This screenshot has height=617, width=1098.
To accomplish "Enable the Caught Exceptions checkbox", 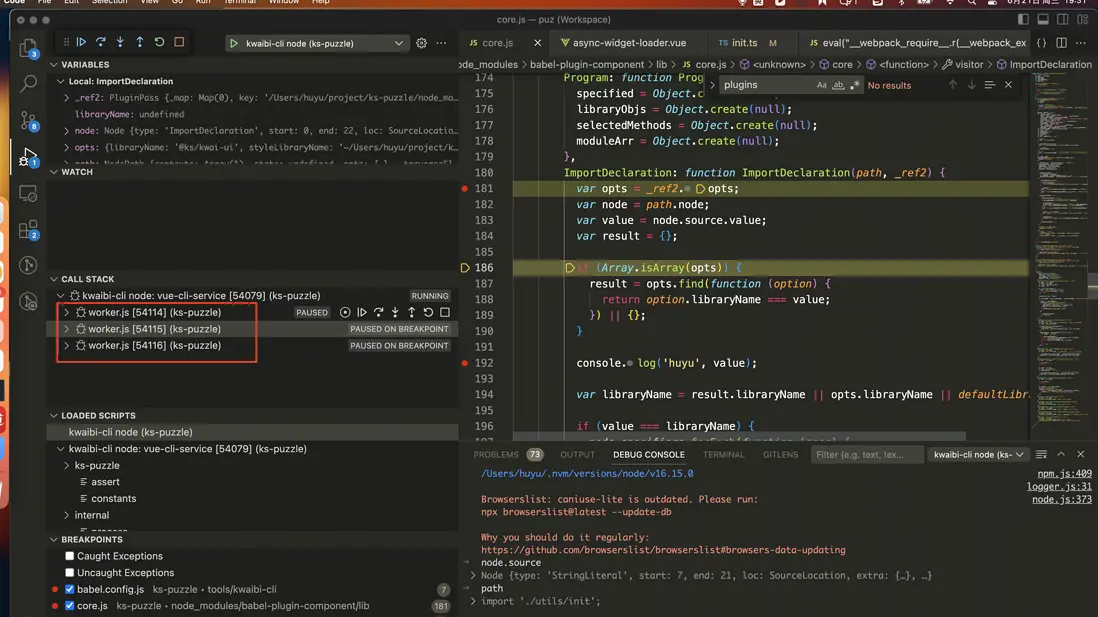I will 70,556.
